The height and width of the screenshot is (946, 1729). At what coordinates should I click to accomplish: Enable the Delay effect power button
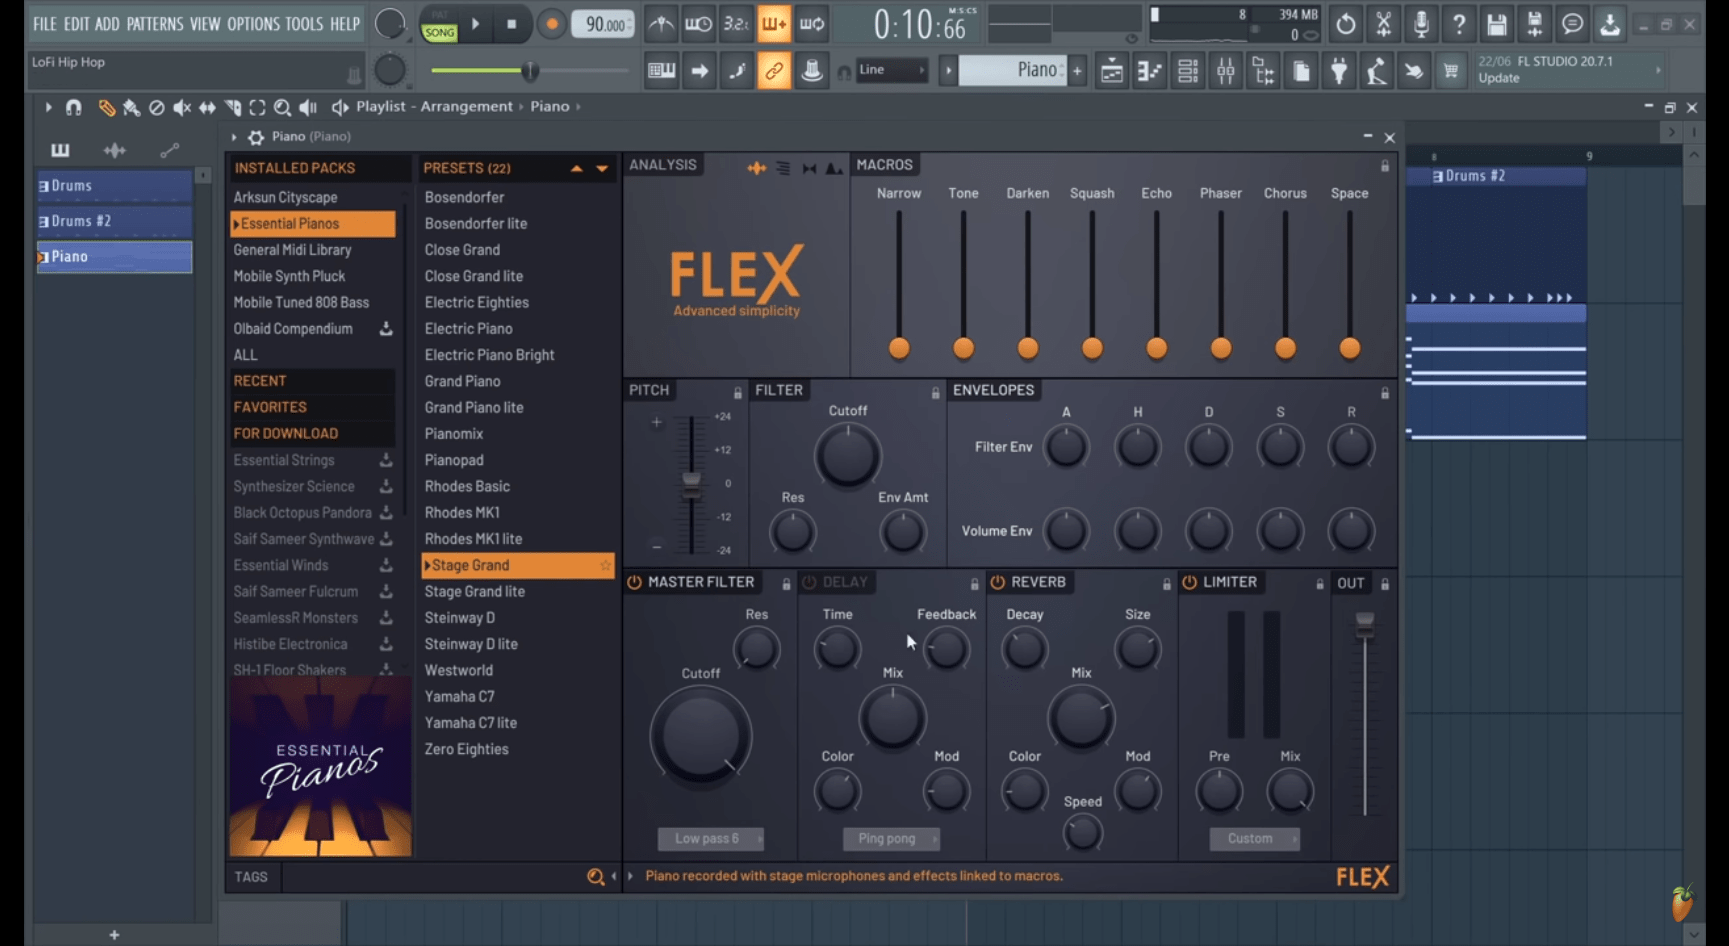tap(809, 582)
